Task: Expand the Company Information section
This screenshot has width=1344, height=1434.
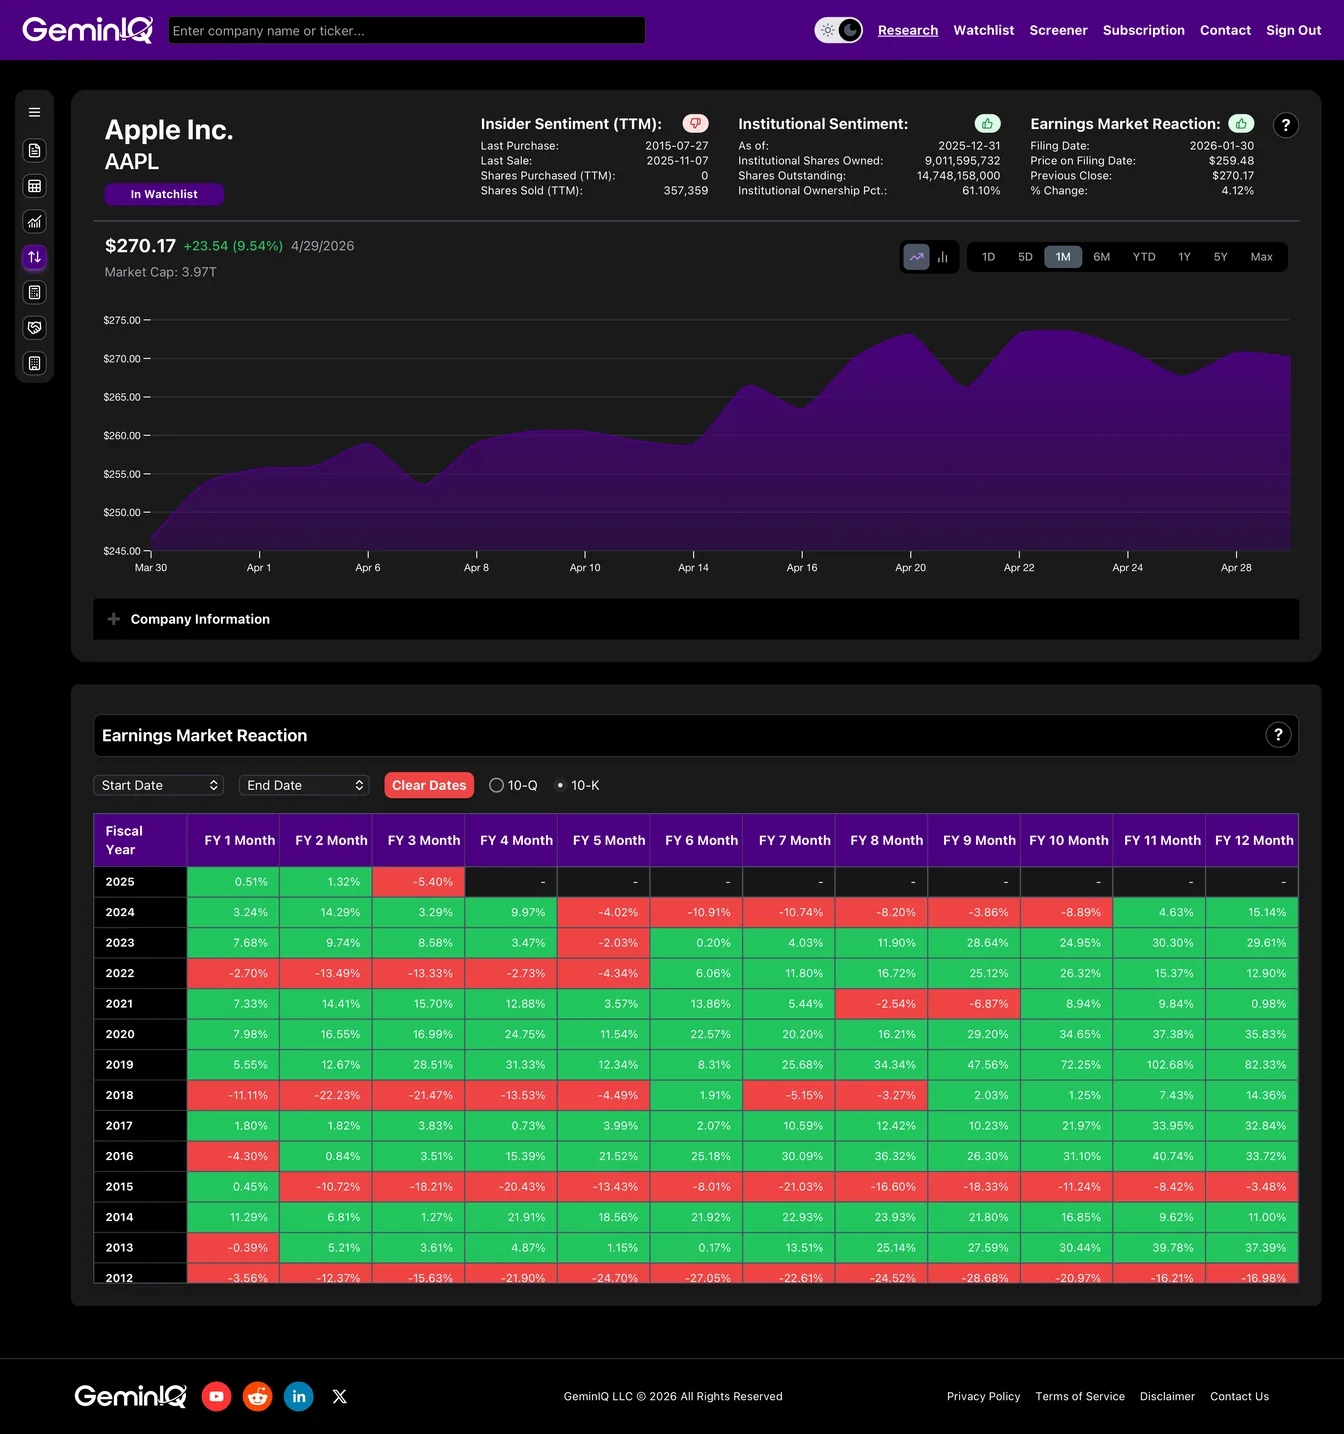Action: (x=696, y=619)
